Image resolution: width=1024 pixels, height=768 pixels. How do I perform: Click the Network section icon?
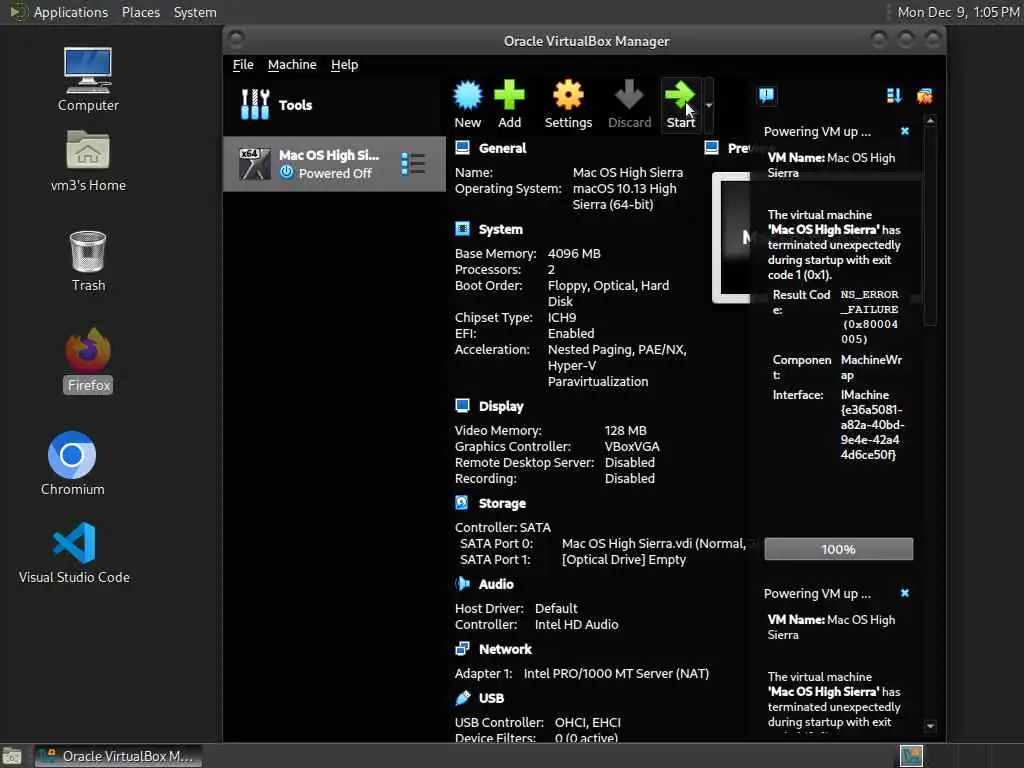[462, 648]
